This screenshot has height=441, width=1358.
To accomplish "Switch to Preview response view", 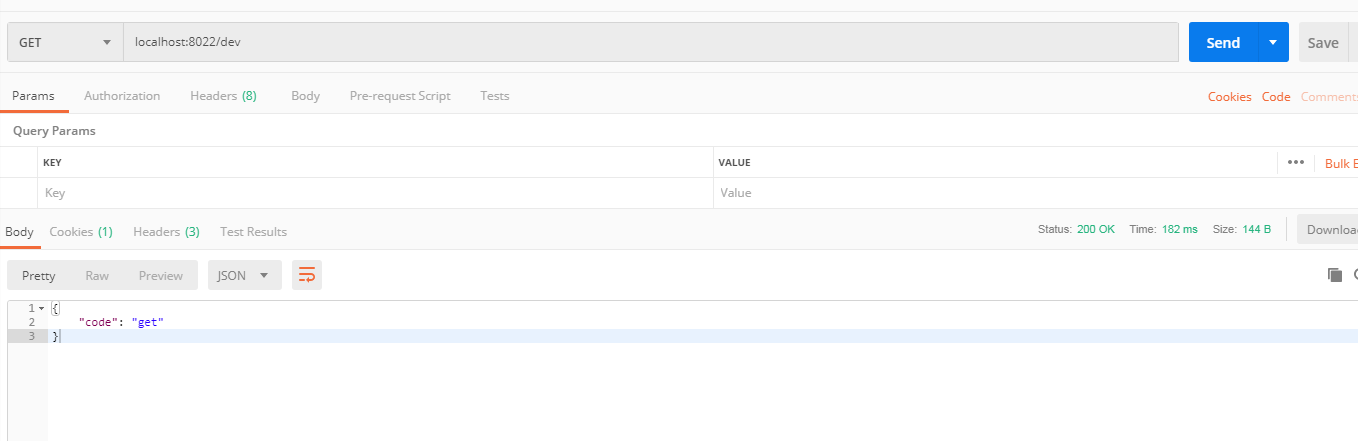I will click(x=161, y=275).
